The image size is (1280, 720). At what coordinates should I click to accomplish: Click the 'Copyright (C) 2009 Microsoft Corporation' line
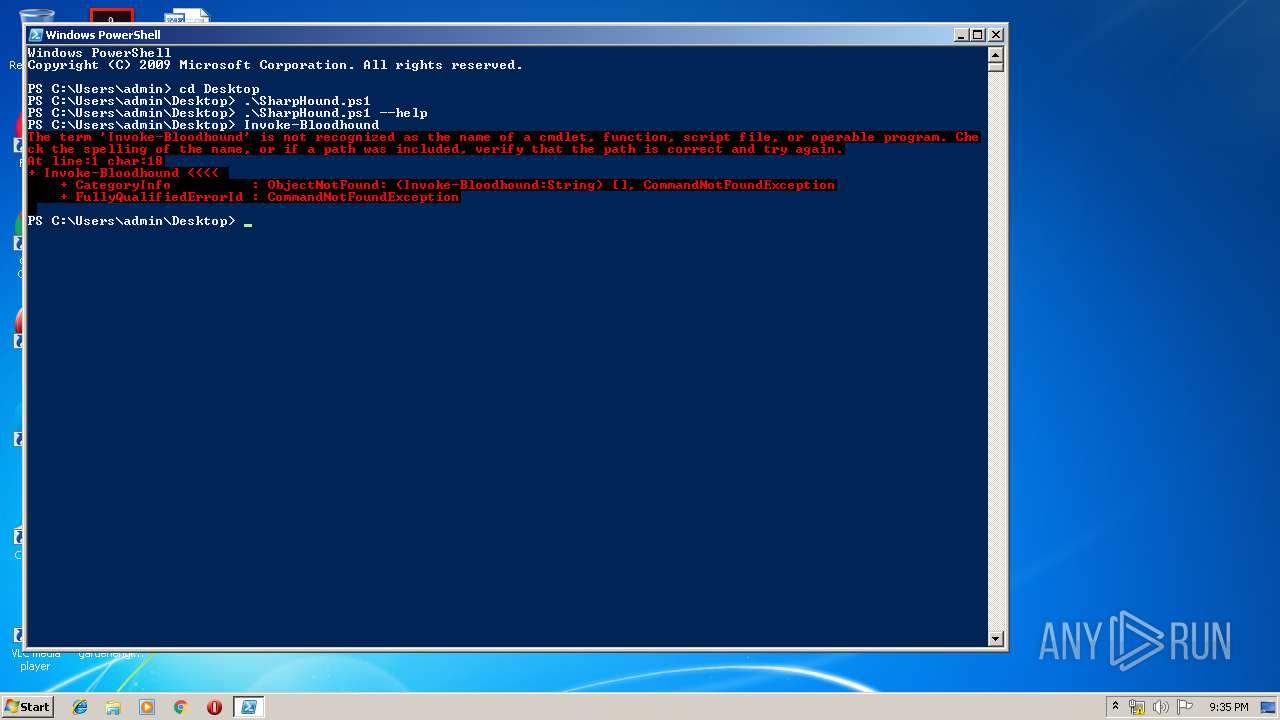click(x=275, y=65)
